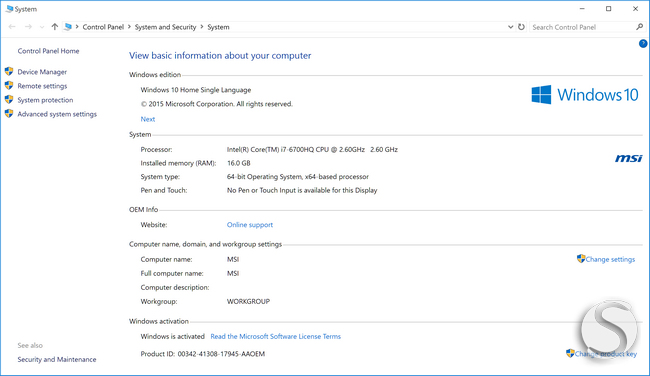Image resolution: width=650 pixels, height=376 pixels.
Task: Click the shield icon beside System protection
Action: [x=9, y=99]
